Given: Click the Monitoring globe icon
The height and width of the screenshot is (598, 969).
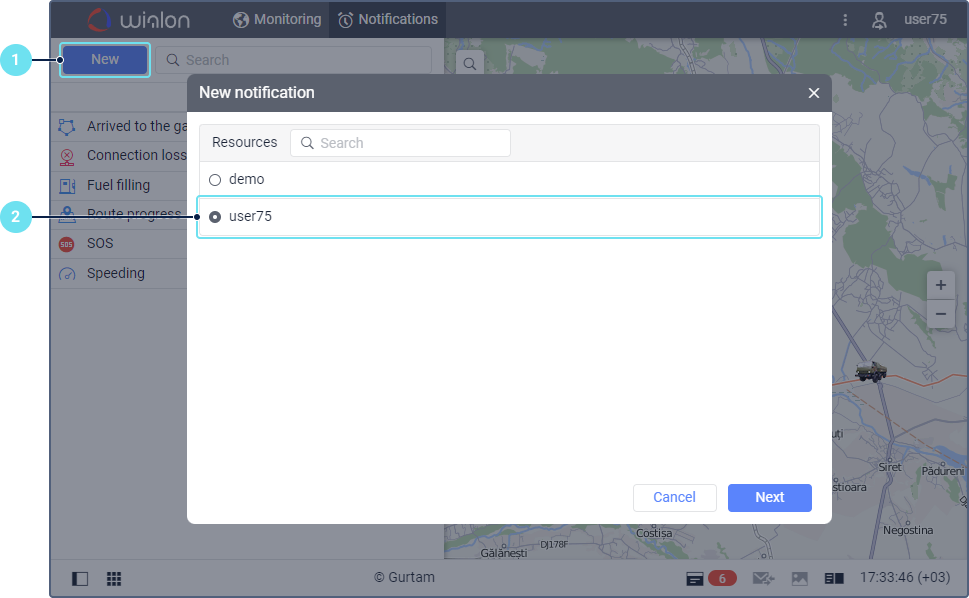Looking at the screenshot, I should pos(241,20).
